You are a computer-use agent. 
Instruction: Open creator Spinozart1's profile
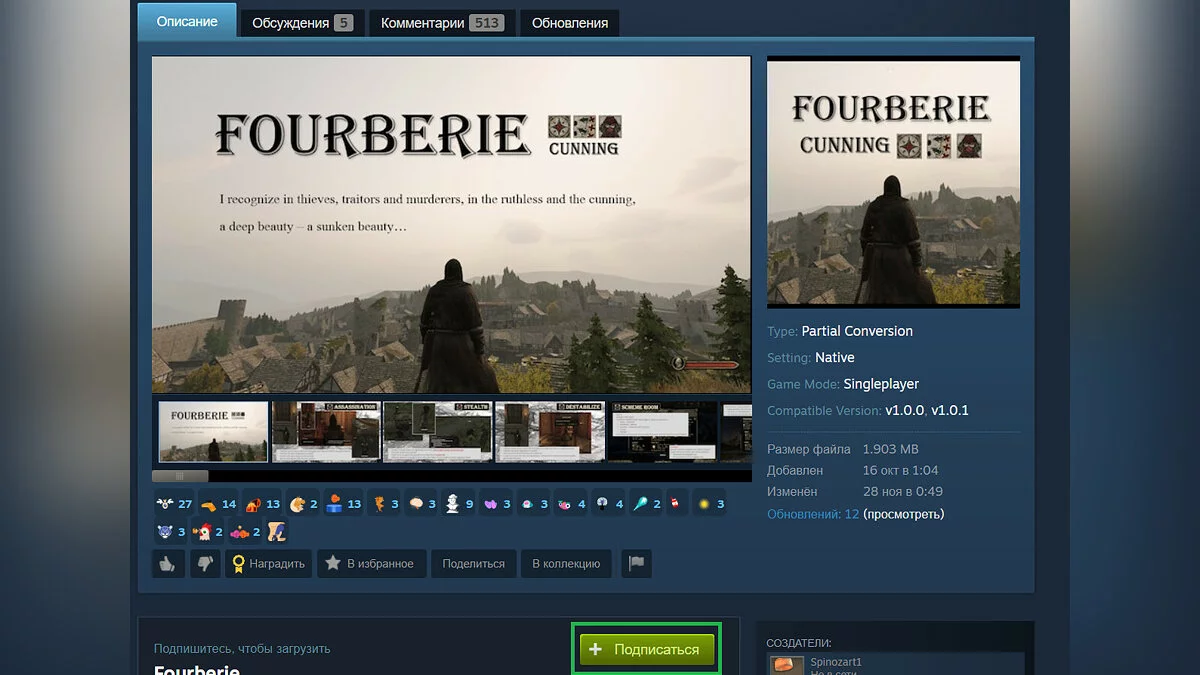pyautogui.click(x=835, y=662)
